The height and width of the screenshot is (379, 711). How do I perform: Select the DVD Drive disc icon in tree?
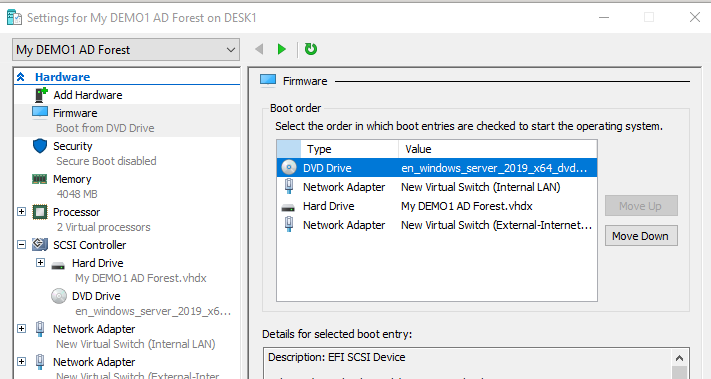[59, 296]
